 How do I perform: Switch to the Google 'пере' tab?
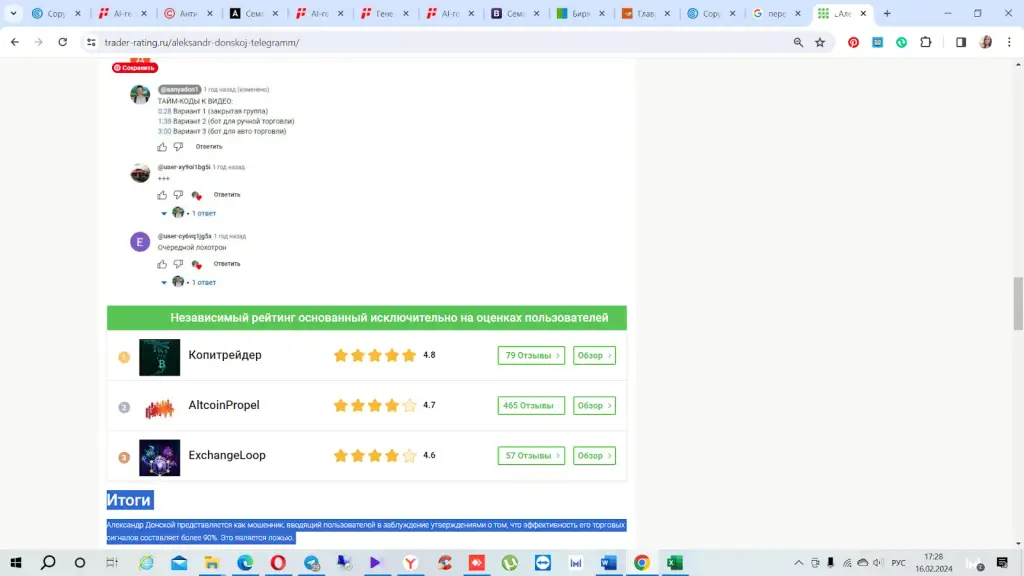coord(777,13)
